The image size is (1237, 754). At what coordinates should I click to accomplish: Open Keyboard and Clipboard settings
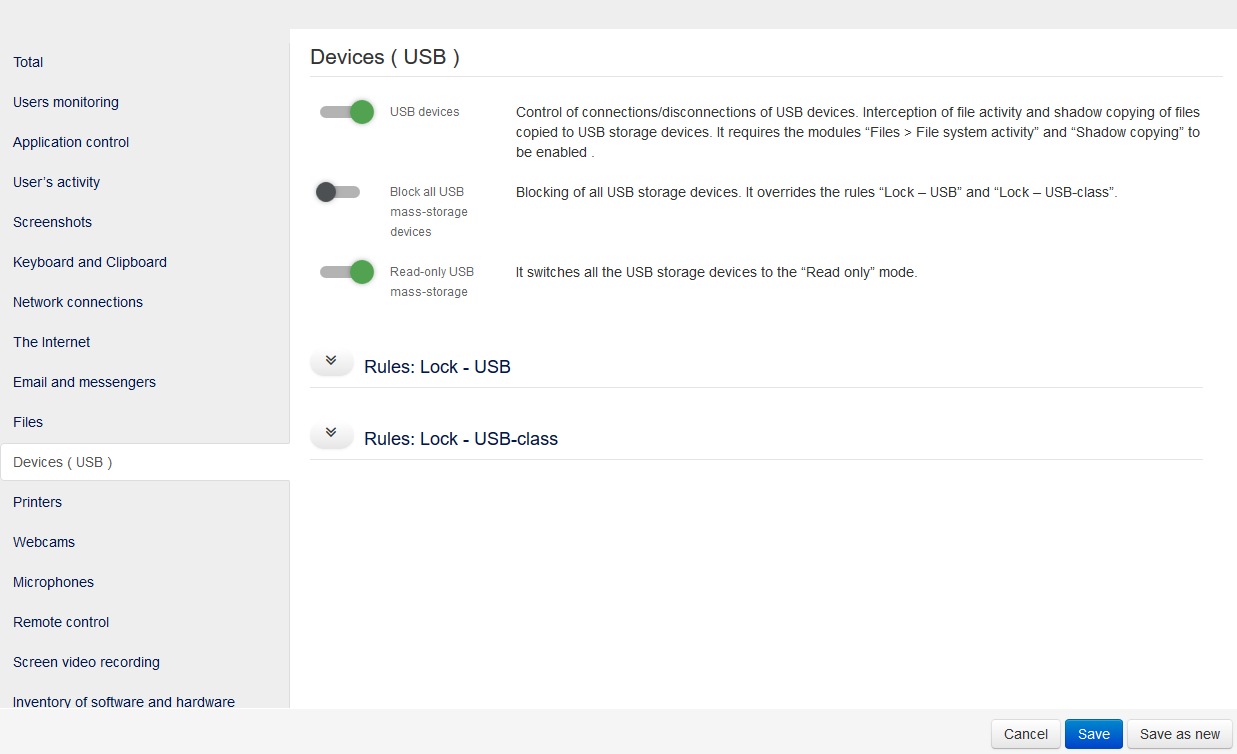(x=89, y=261)
